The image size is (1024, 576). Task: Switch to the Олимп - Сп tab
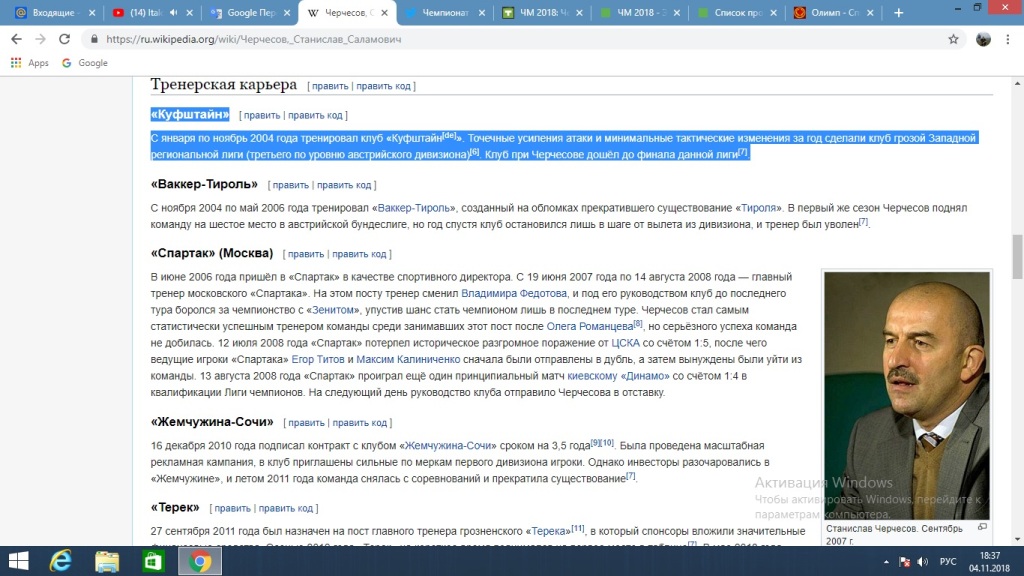835,12
